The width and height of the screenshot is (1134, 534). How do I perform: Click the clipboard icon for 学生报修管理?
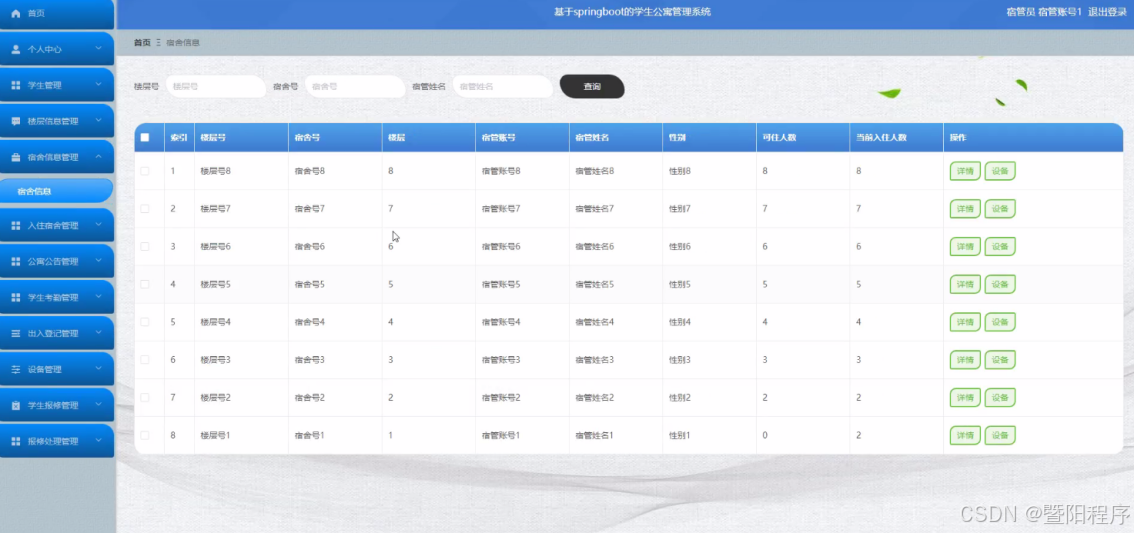coord(16,405)
